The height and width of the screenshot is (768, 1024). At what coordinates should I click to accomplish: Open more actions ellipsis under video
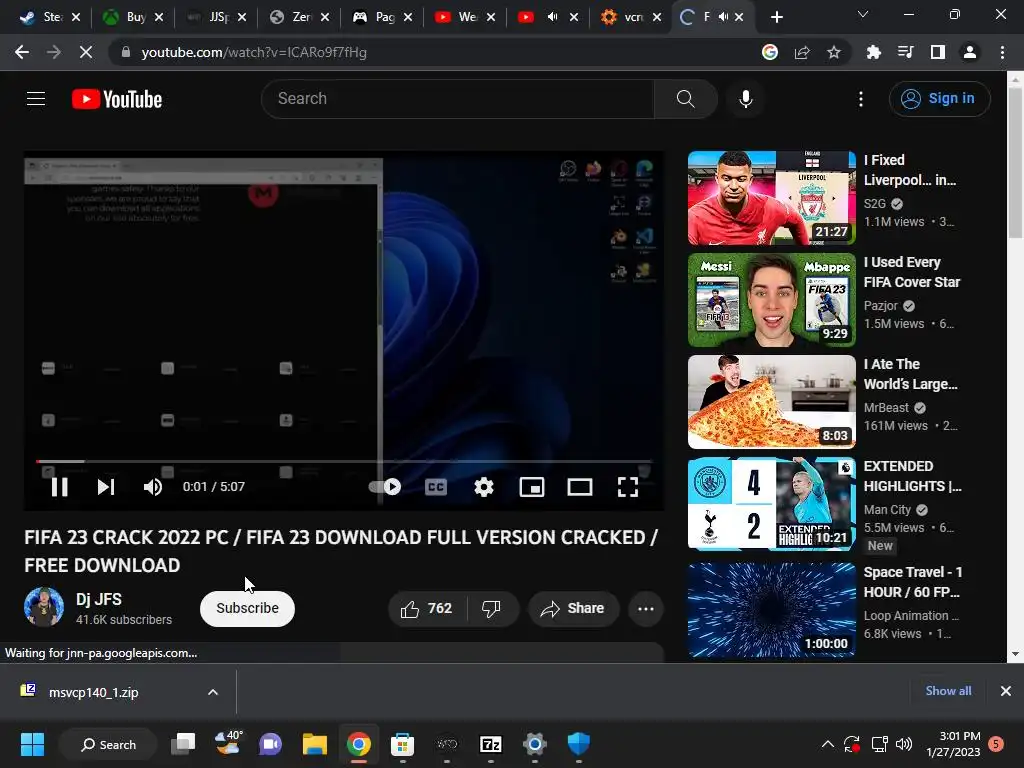(x=646, y=609)
